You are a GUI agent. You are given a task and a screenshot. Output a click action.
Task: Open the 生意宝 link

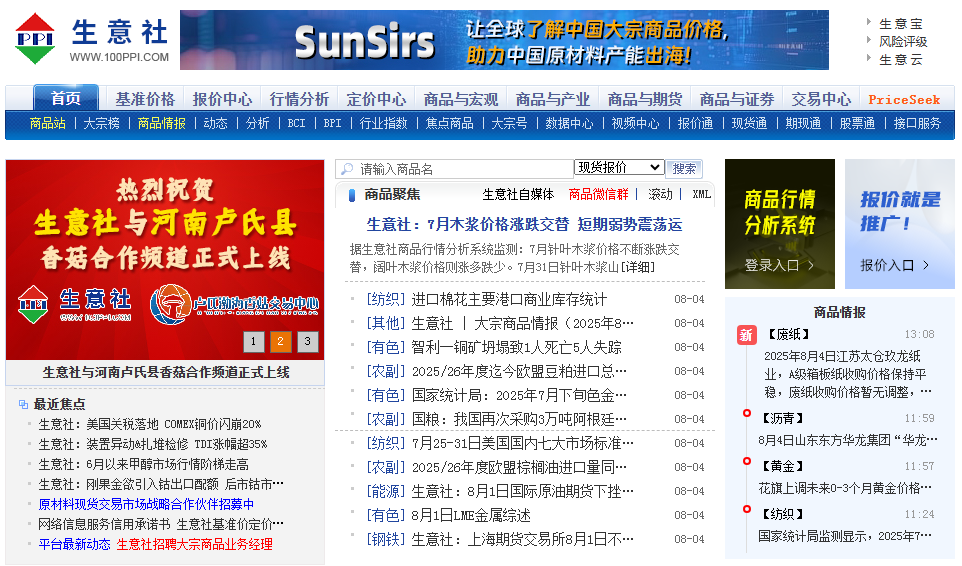[x=901, y=23]
